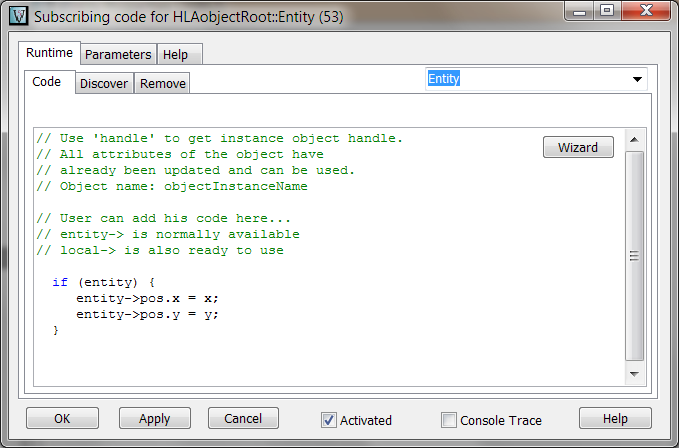Switch to the Remove sub-tab
Image resolution: width=679 pixels, height=448 pixels.
click(162, 84)
